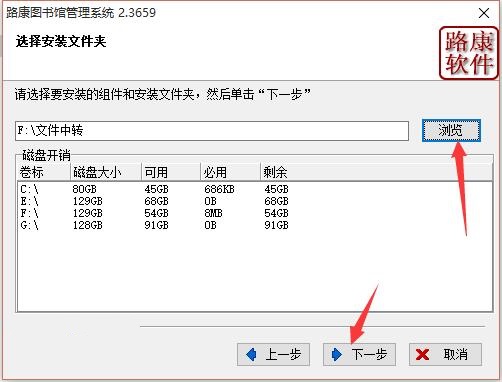
Task: Go to next step with 下一步
Action: tap(359, 354)
